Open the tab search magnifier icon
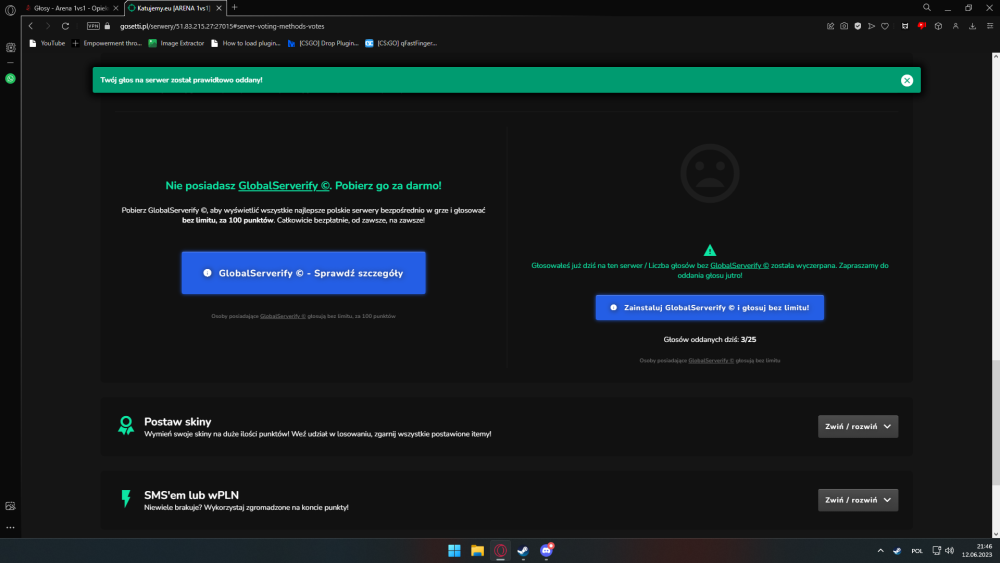1000x563 pixels. coord(927,8)
